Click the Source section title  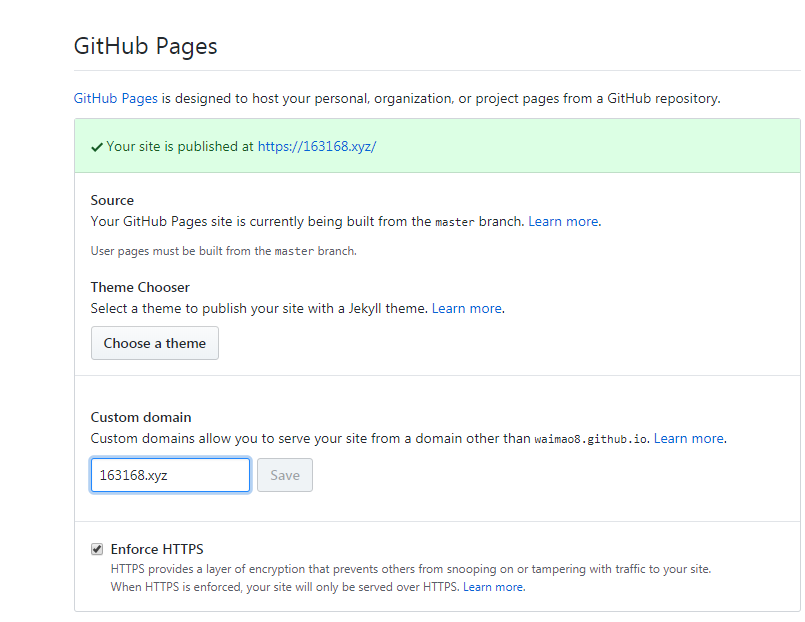112,200
